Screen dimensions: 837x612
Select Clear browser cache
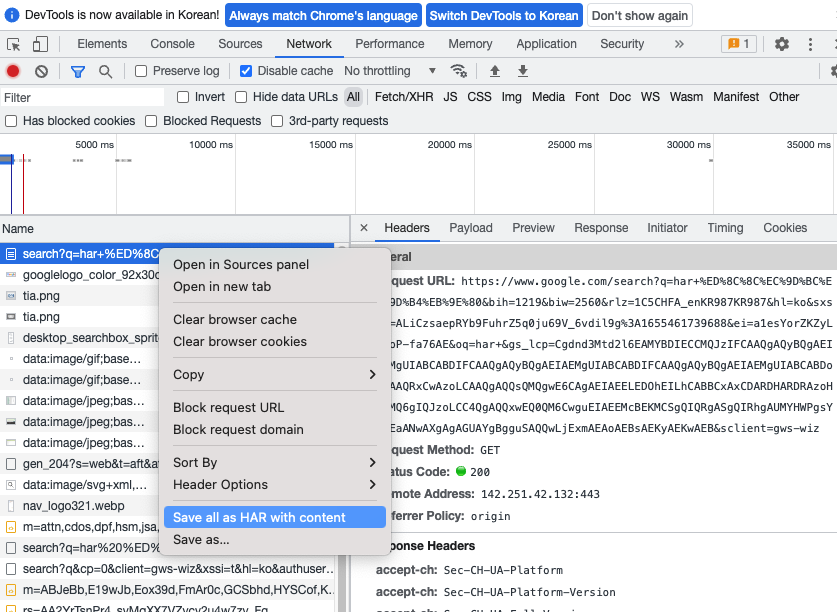(x=274, y=319)
